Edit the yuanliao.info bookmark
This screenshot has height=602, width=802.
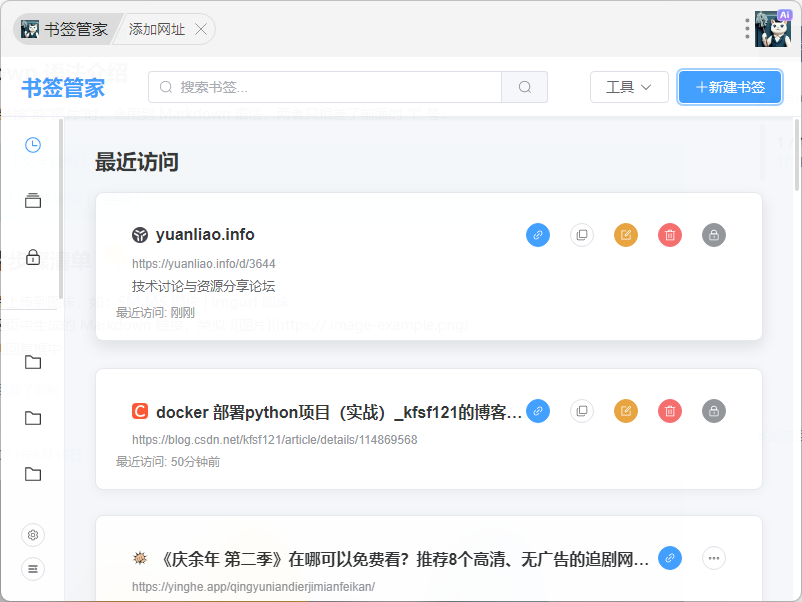[x=626, y=235]
